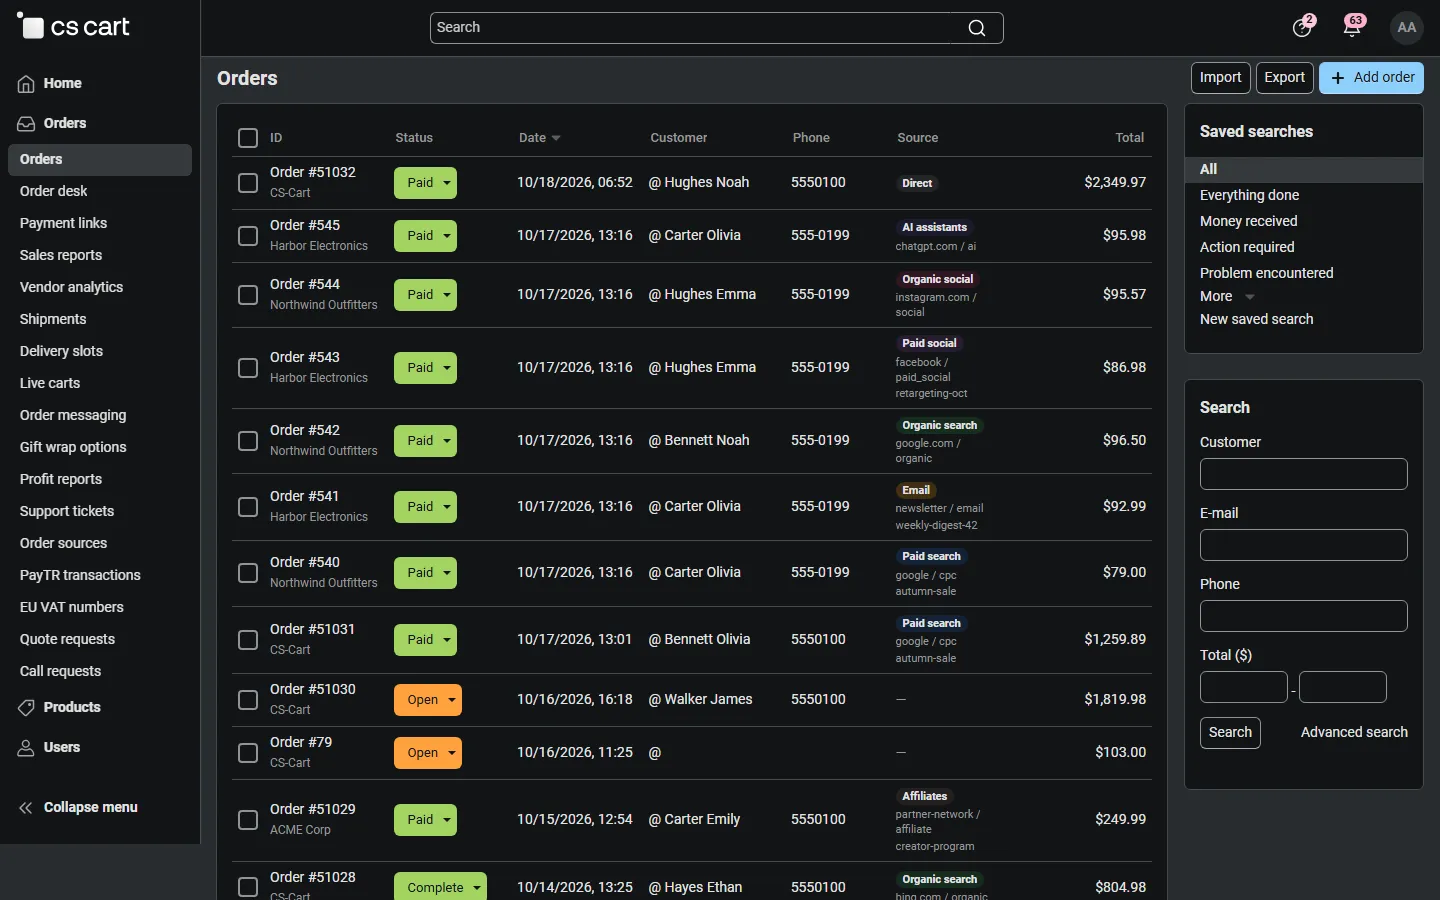Click the E-mail filter input

1304,545
